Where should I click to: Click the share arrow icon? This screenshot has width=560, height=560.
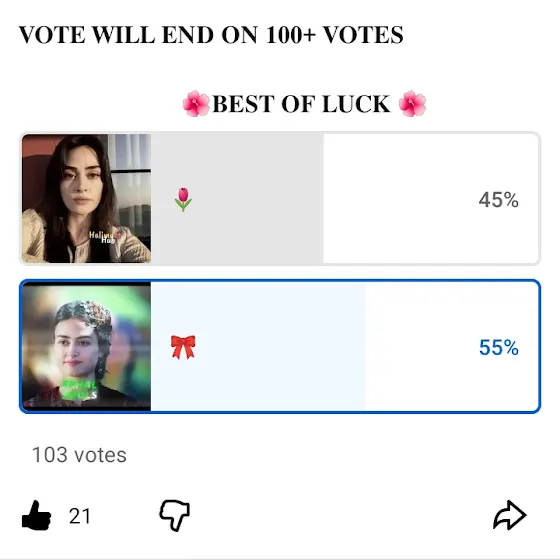[510, 515]
